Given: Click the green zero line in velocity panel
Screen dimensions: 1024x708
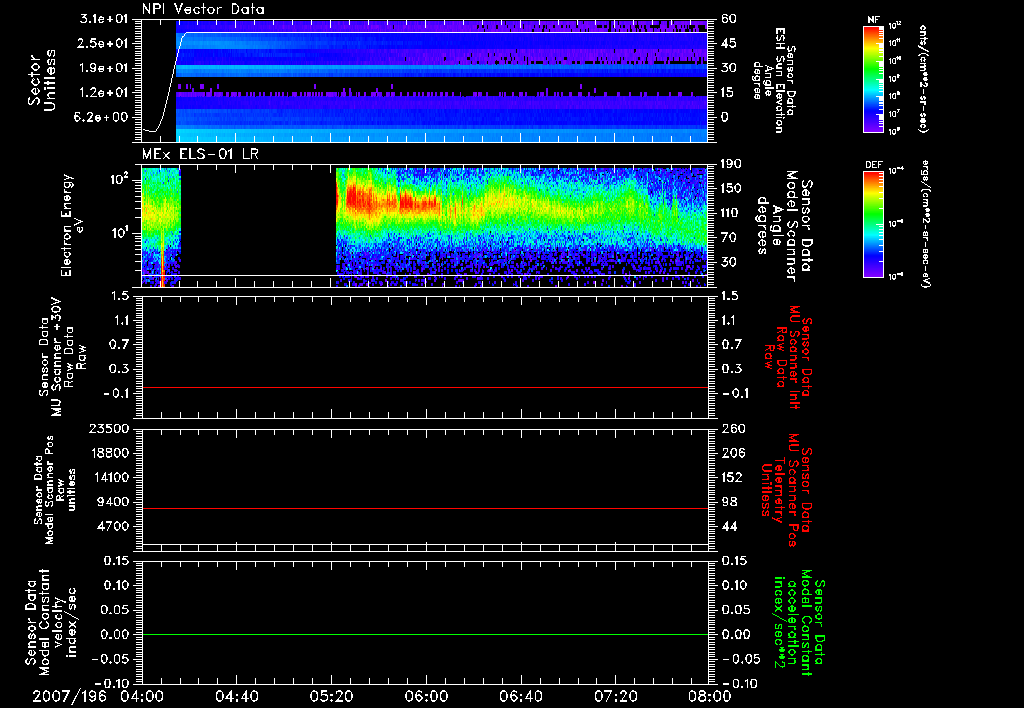Looking at the screenshot, I should pos(425,634).
